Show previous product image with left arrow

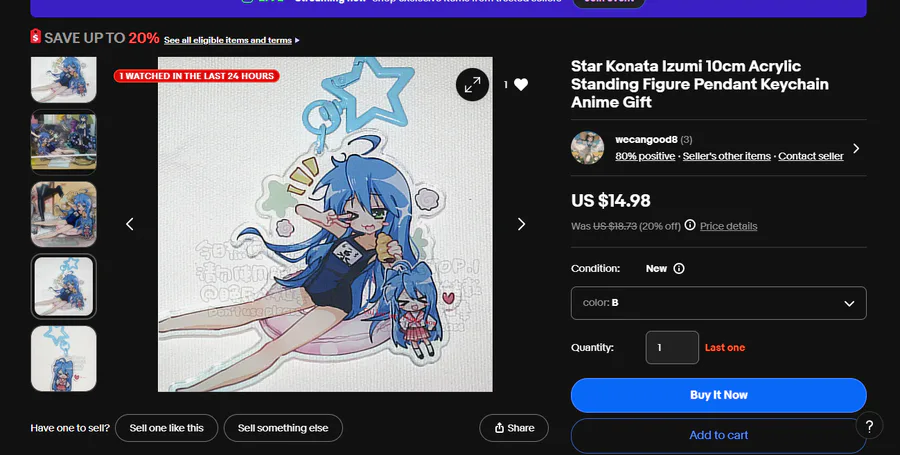130,224
